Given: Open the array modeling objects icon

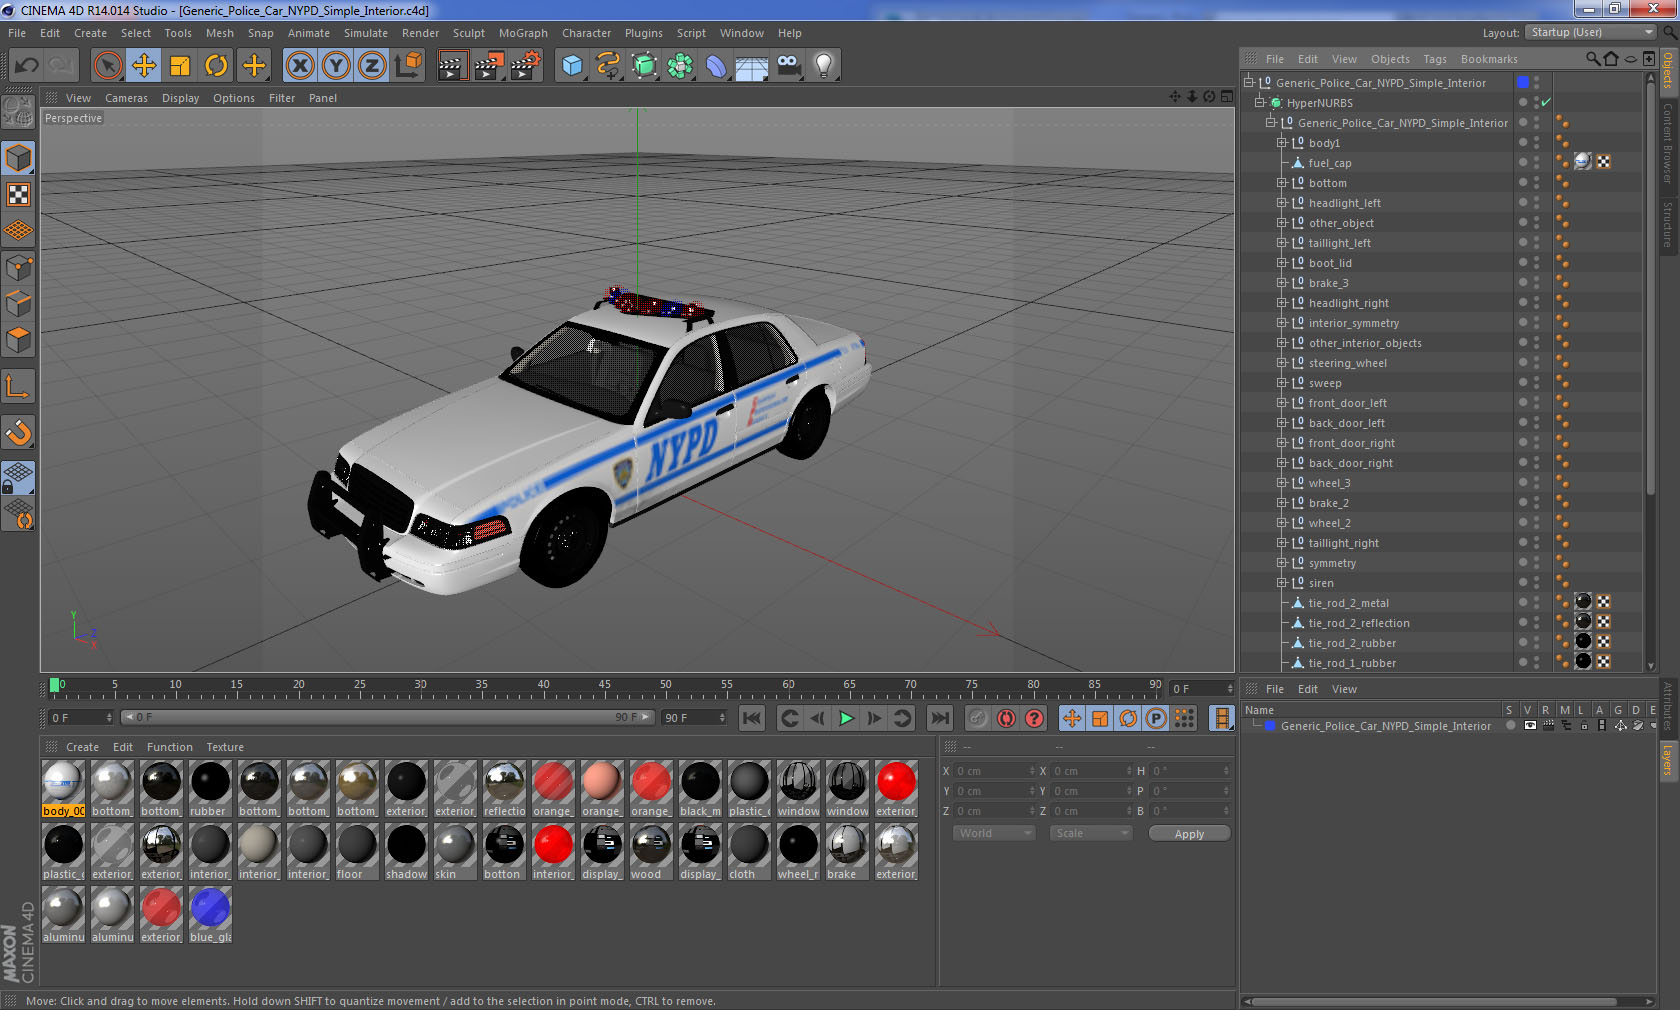Looking at the screenshot, I should [680, 66].
